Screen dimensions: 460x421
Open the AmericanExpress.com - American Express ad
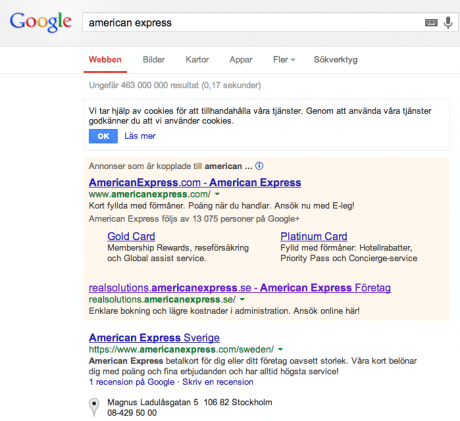[195, 183]
